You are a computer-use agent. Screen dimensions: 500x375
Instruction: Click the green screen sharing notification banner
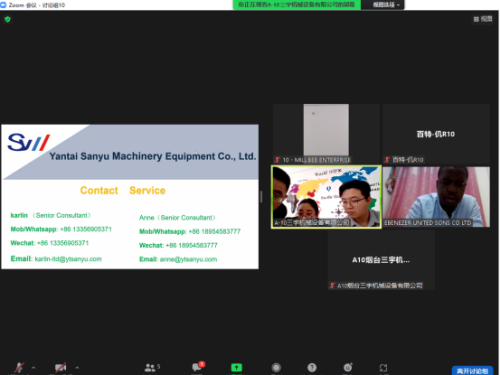pos(297,5)
